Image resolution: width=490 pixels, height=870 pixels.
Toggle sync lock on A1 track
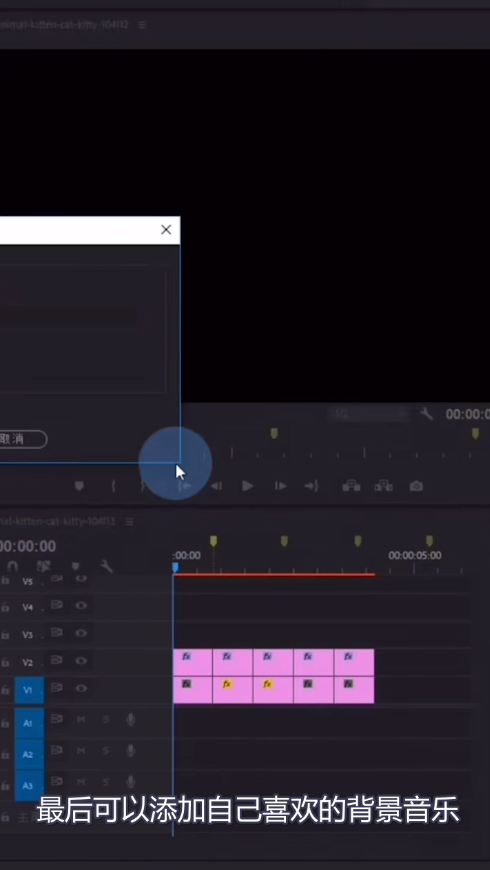click(x=57, y=719)
